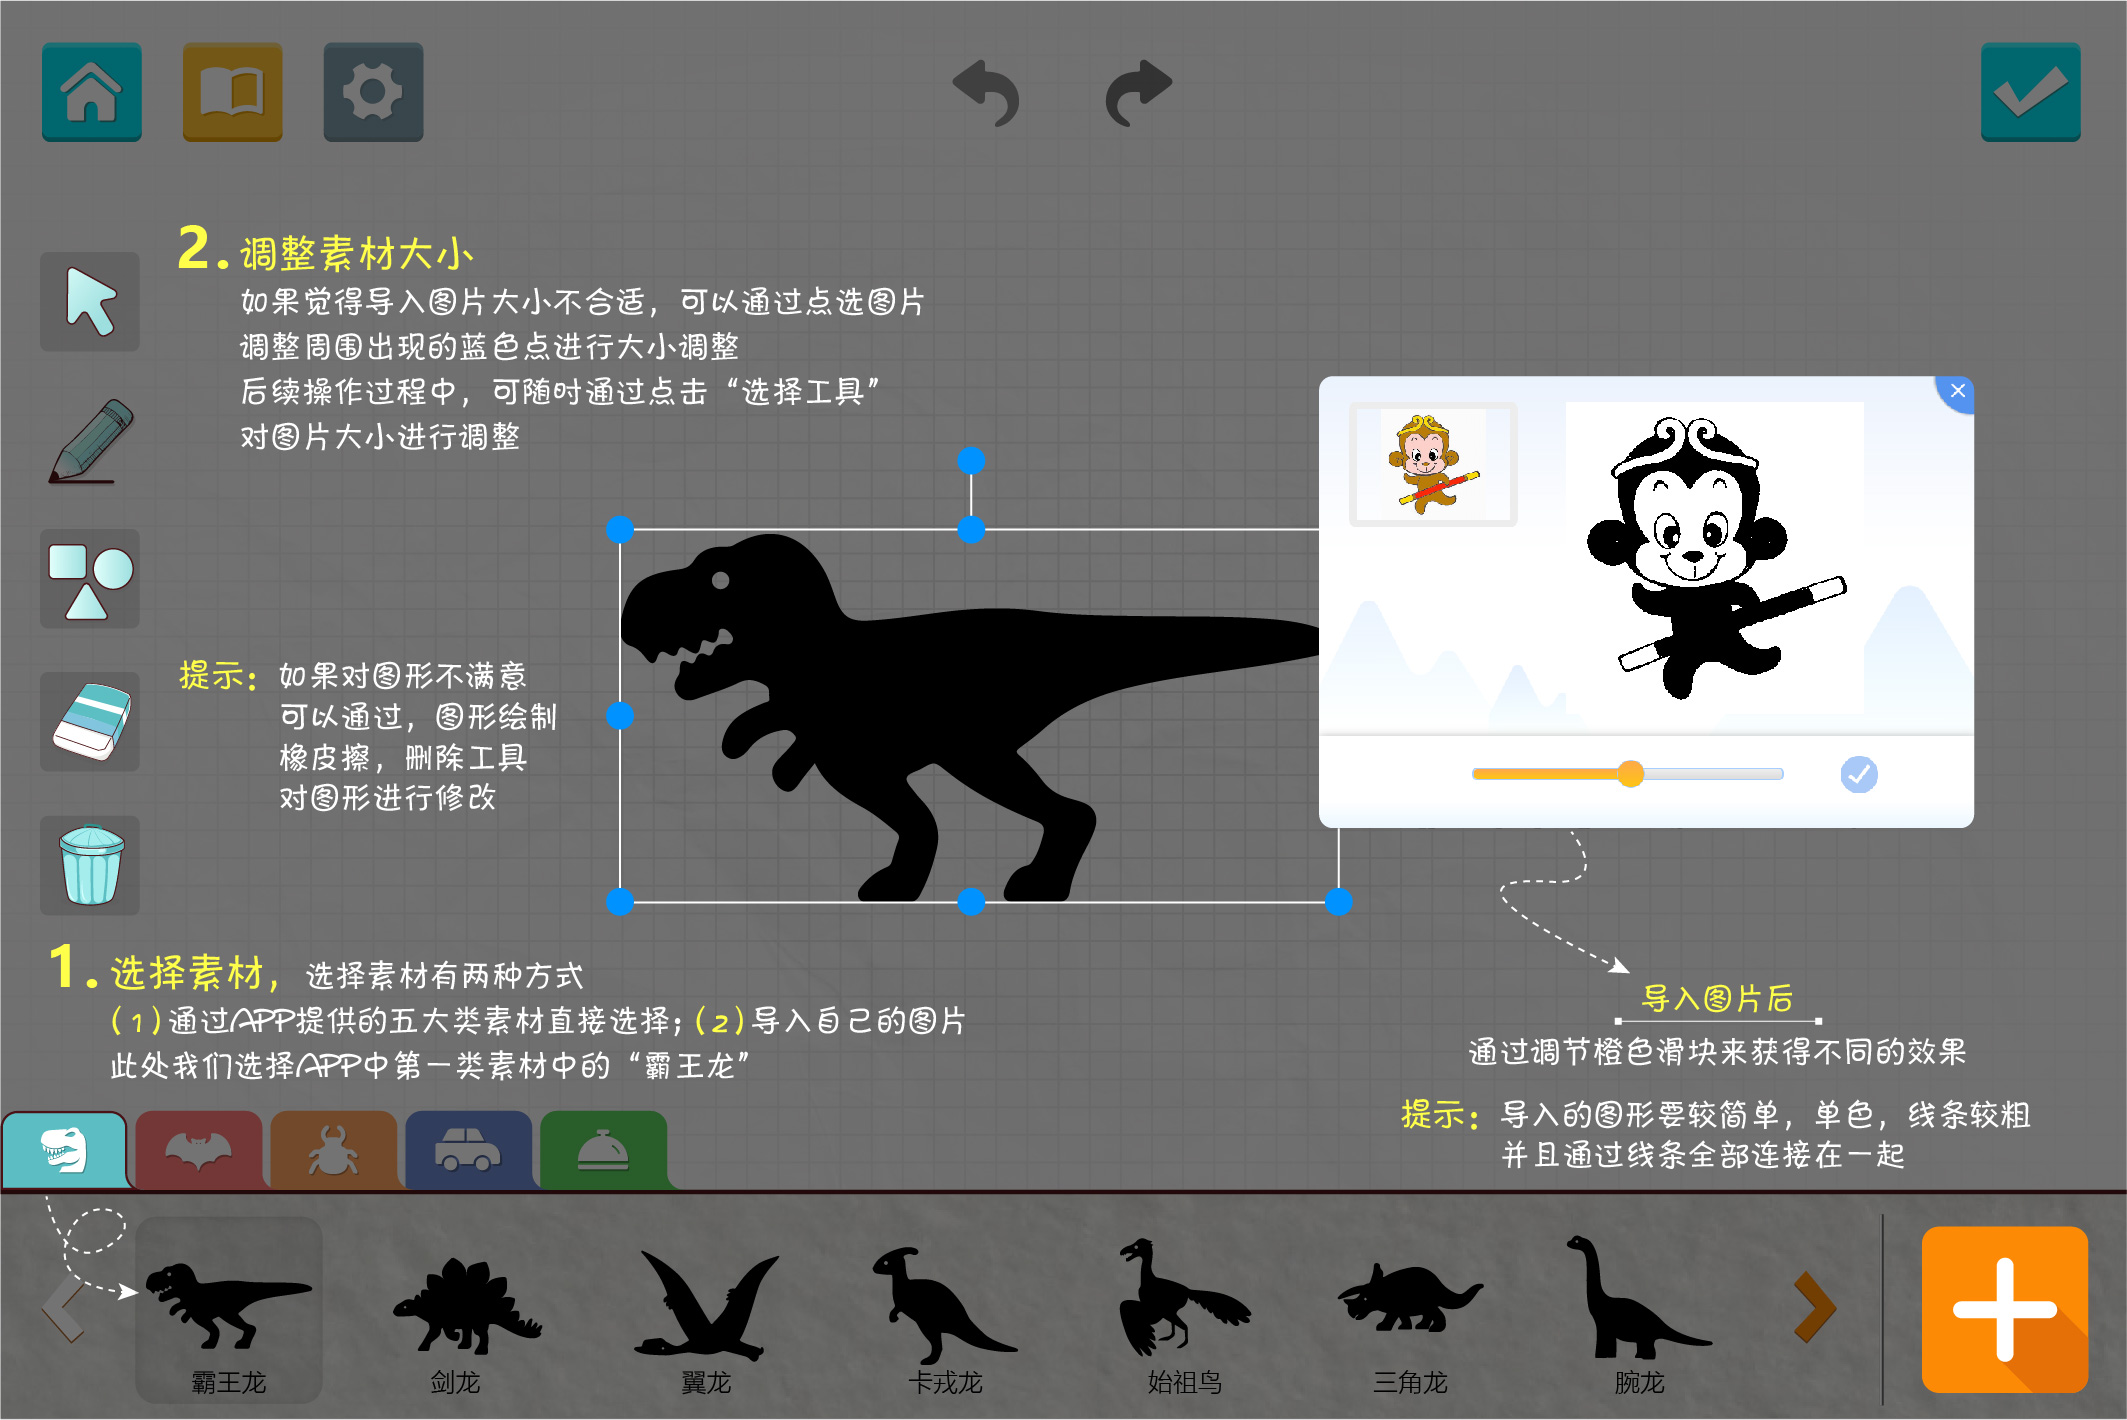Switch to the car category tab
This screenshot has height=1420, width=2127.
(x=468, y=1150)
